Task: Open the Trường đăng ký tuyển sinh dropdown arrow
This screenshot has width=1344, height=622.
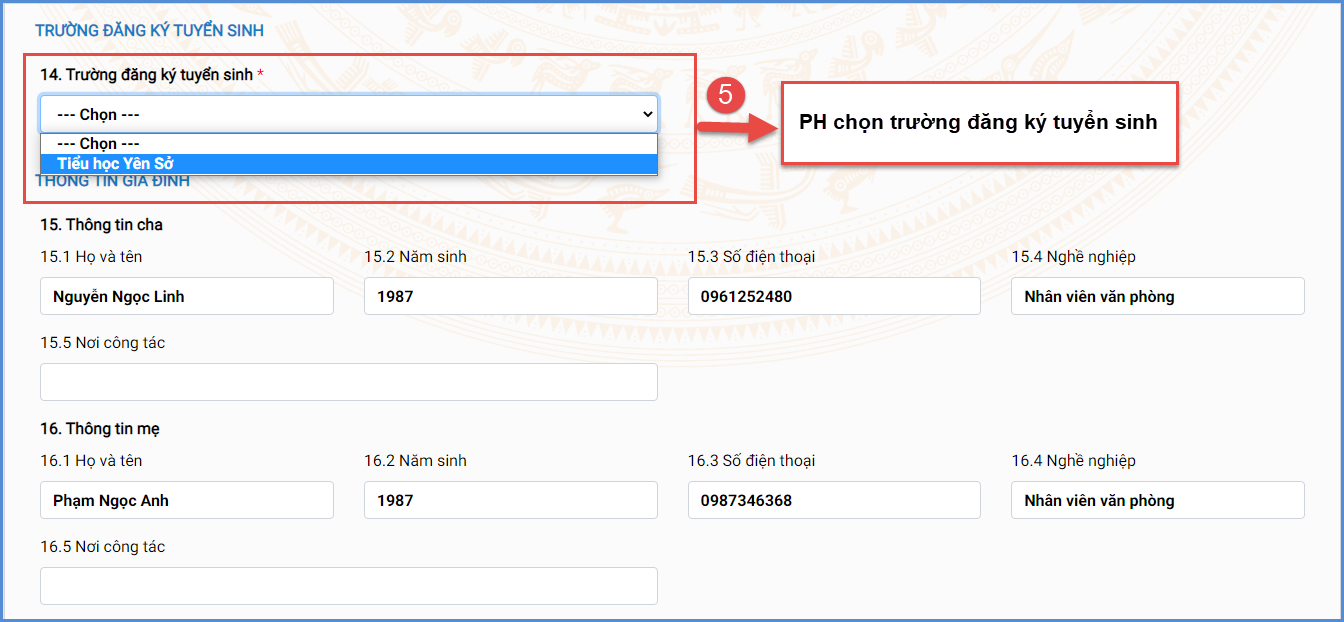Action: 646,115
